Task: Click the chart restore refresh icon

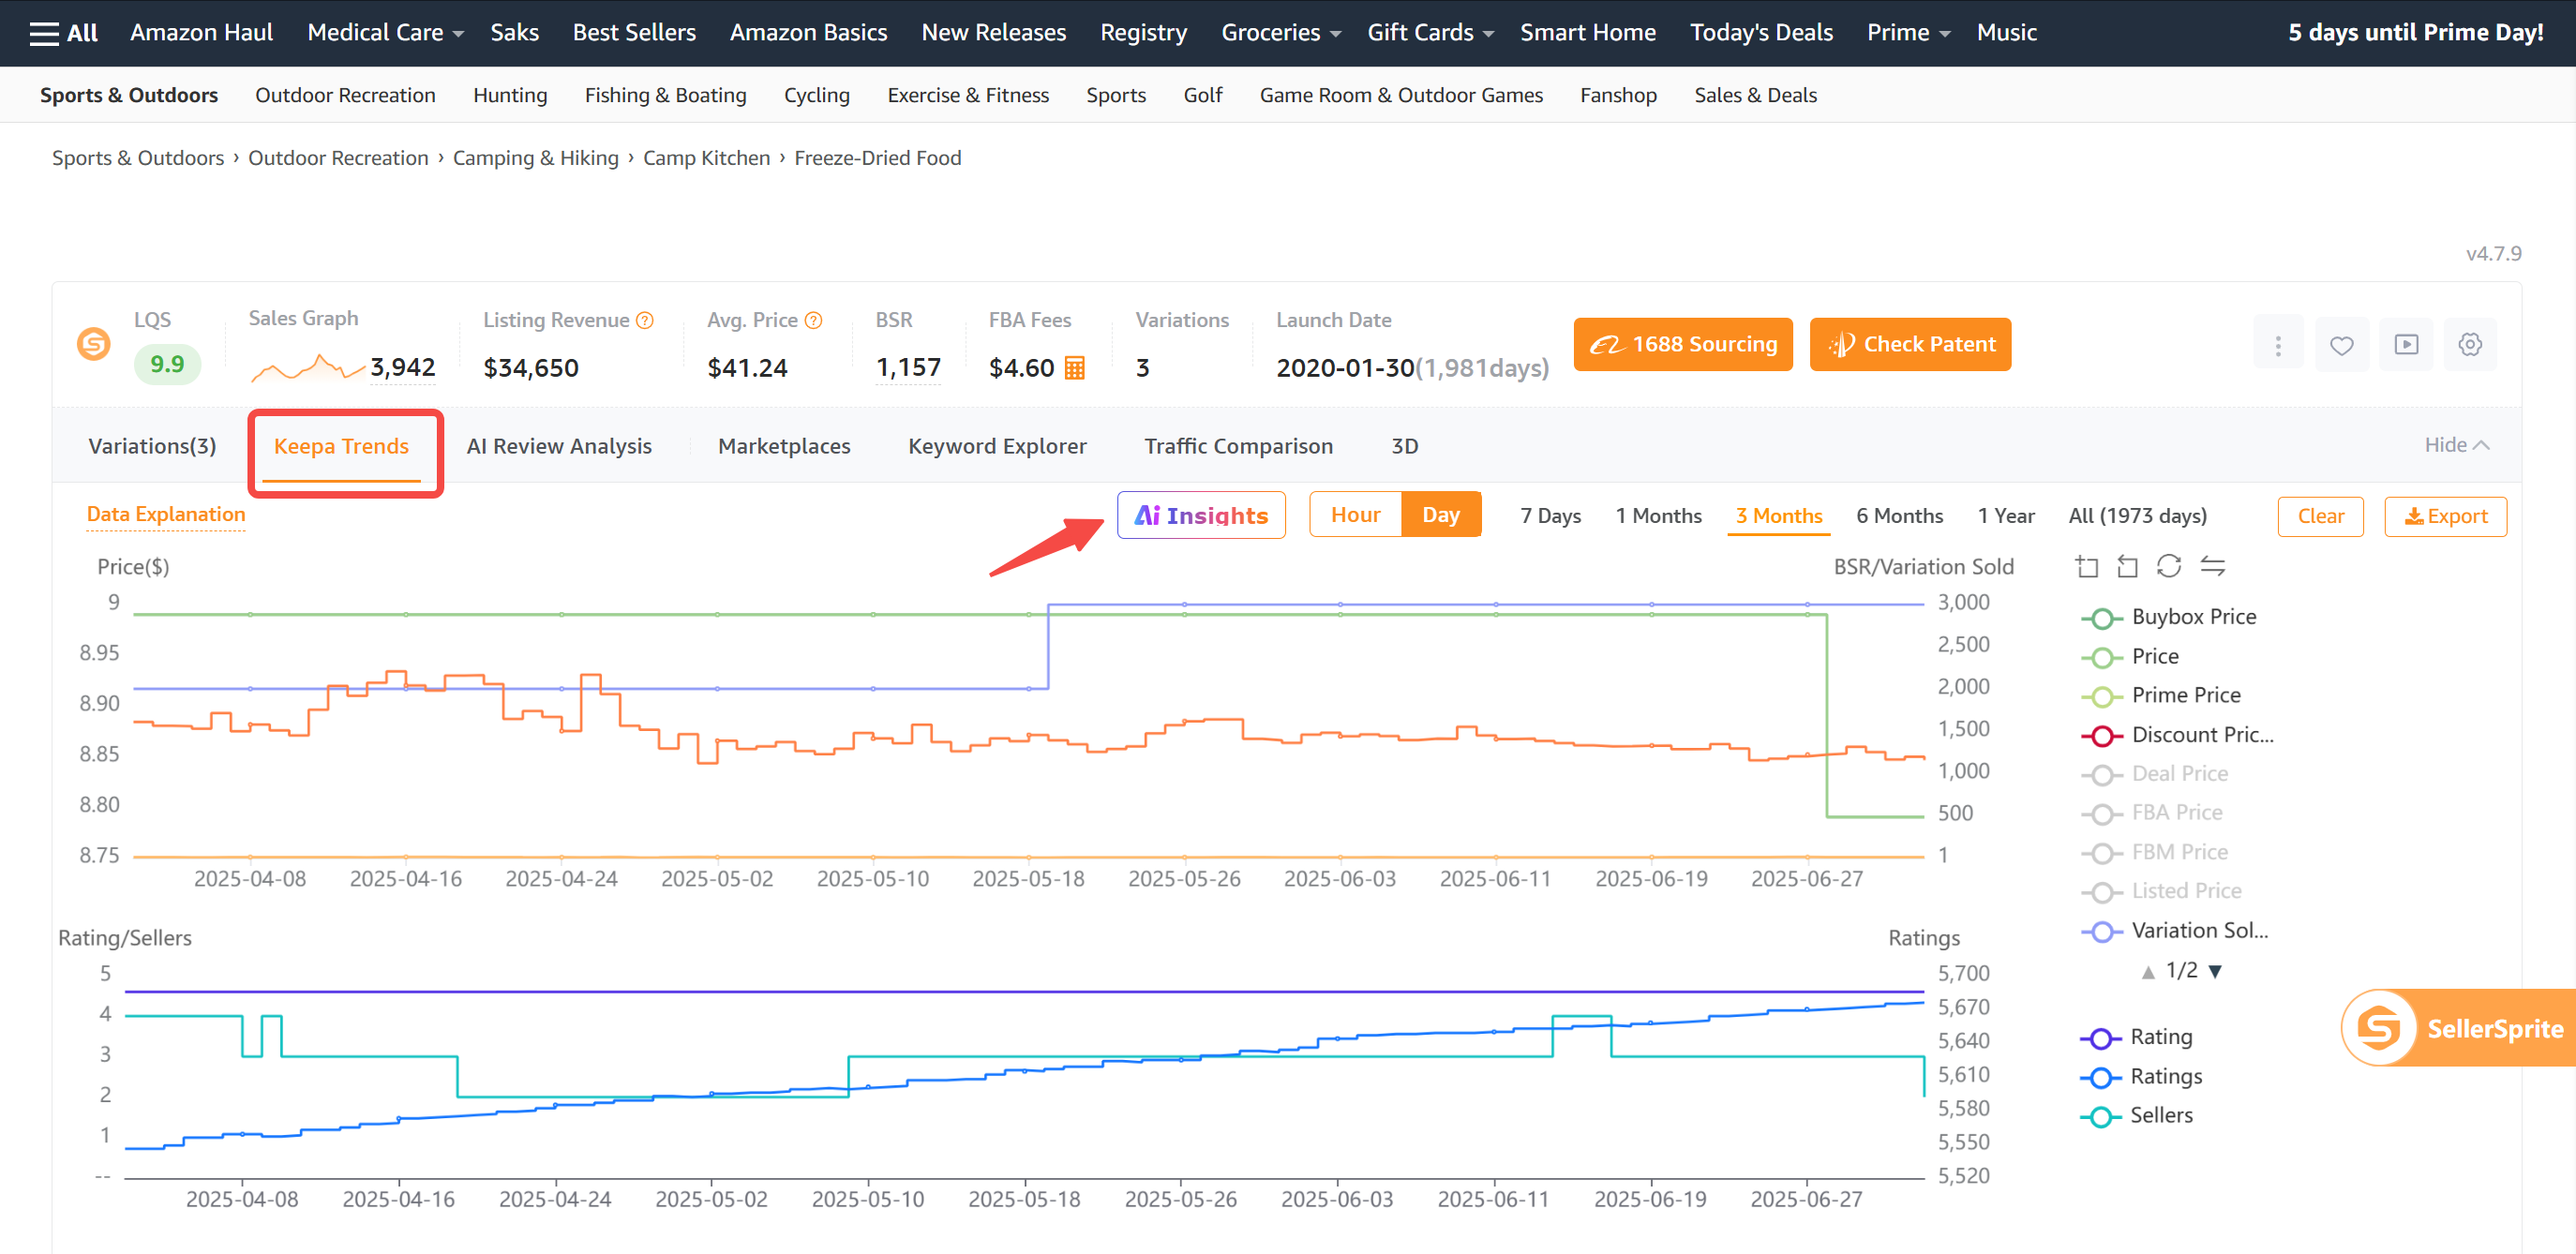Action: click(2169, 567)
